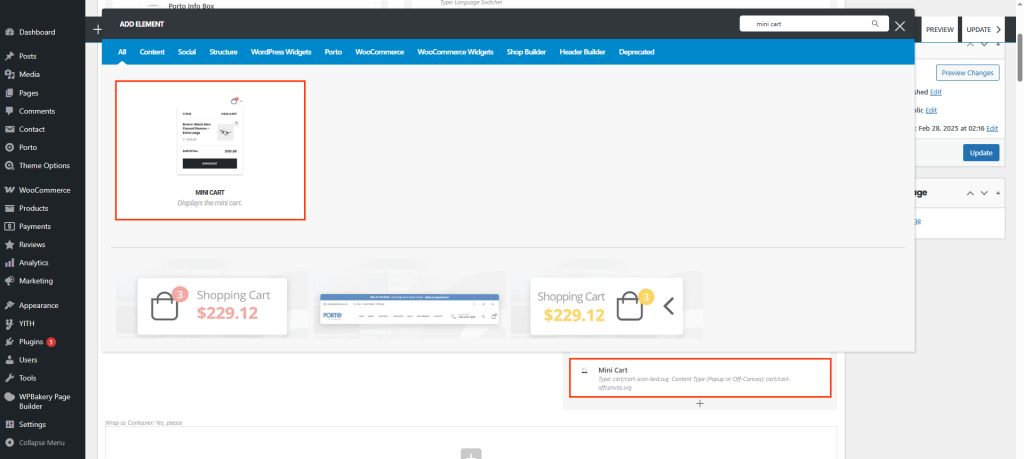
Task: Move Featured Image panel down
Action: tap(984, 193)
